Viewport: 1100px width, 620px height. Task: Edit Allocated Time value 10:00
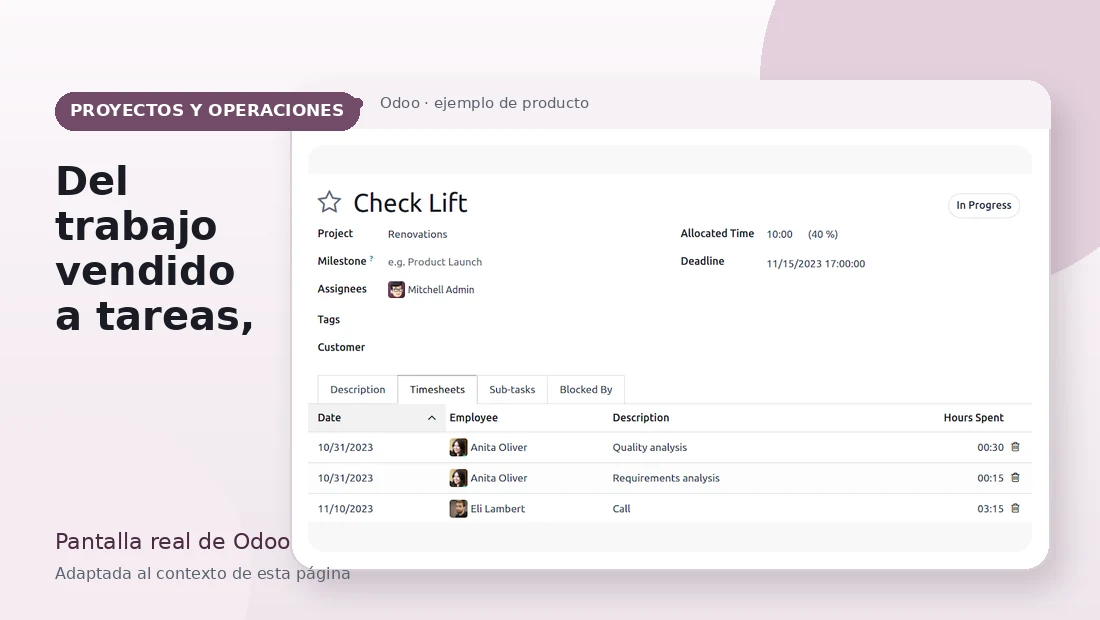click(779, 234)
